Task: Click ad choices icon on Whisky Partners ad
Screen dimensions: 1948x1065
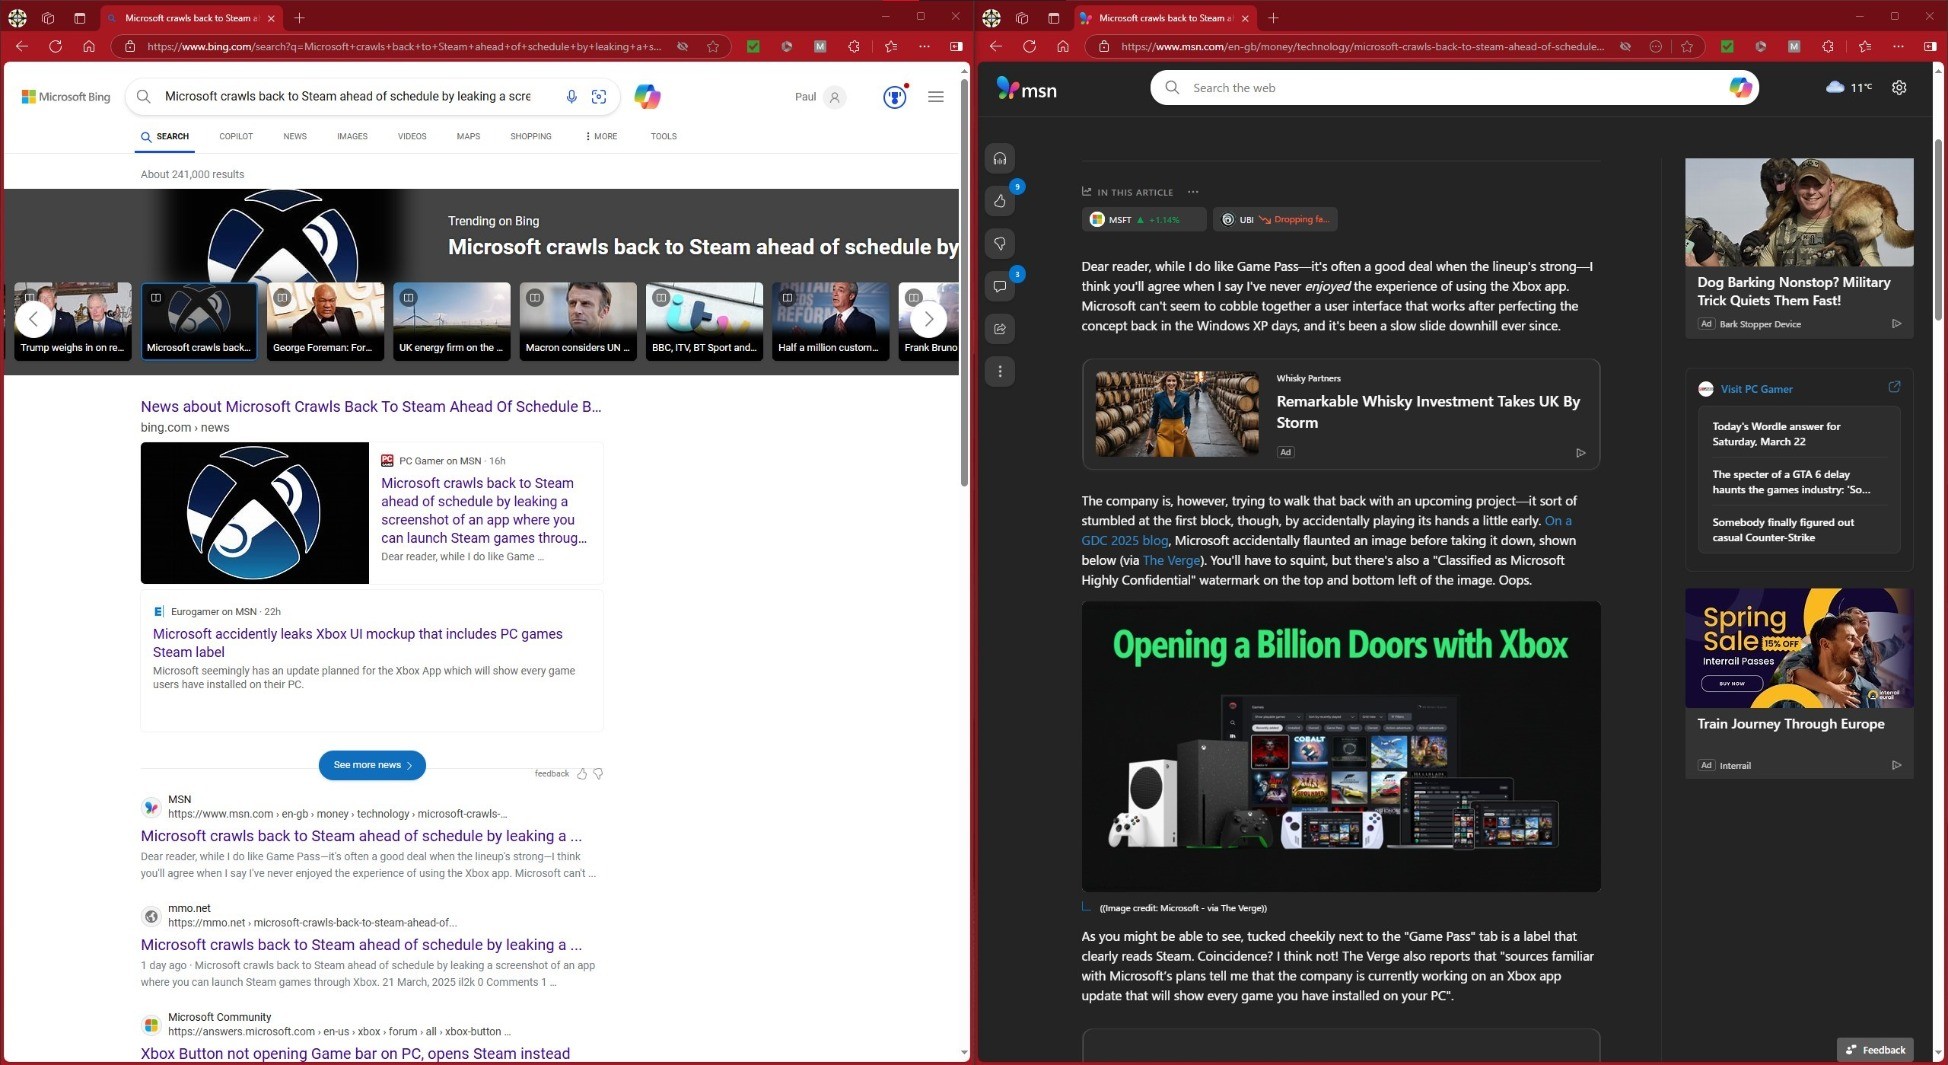Action: pyautogui.click(x=1580, y=453)
